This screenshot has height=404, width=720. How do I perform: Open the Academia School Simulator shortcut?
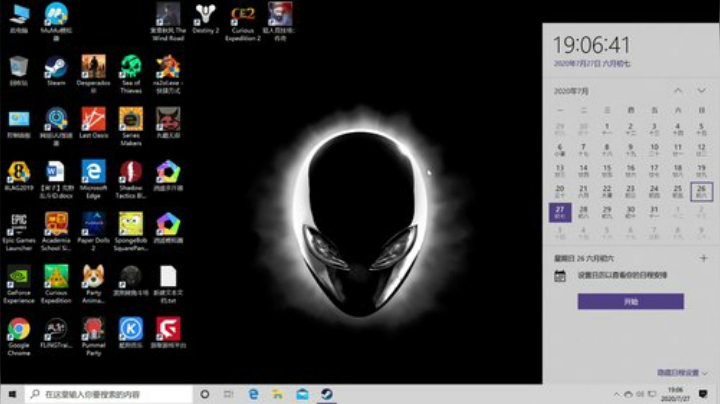pos(56,231)
